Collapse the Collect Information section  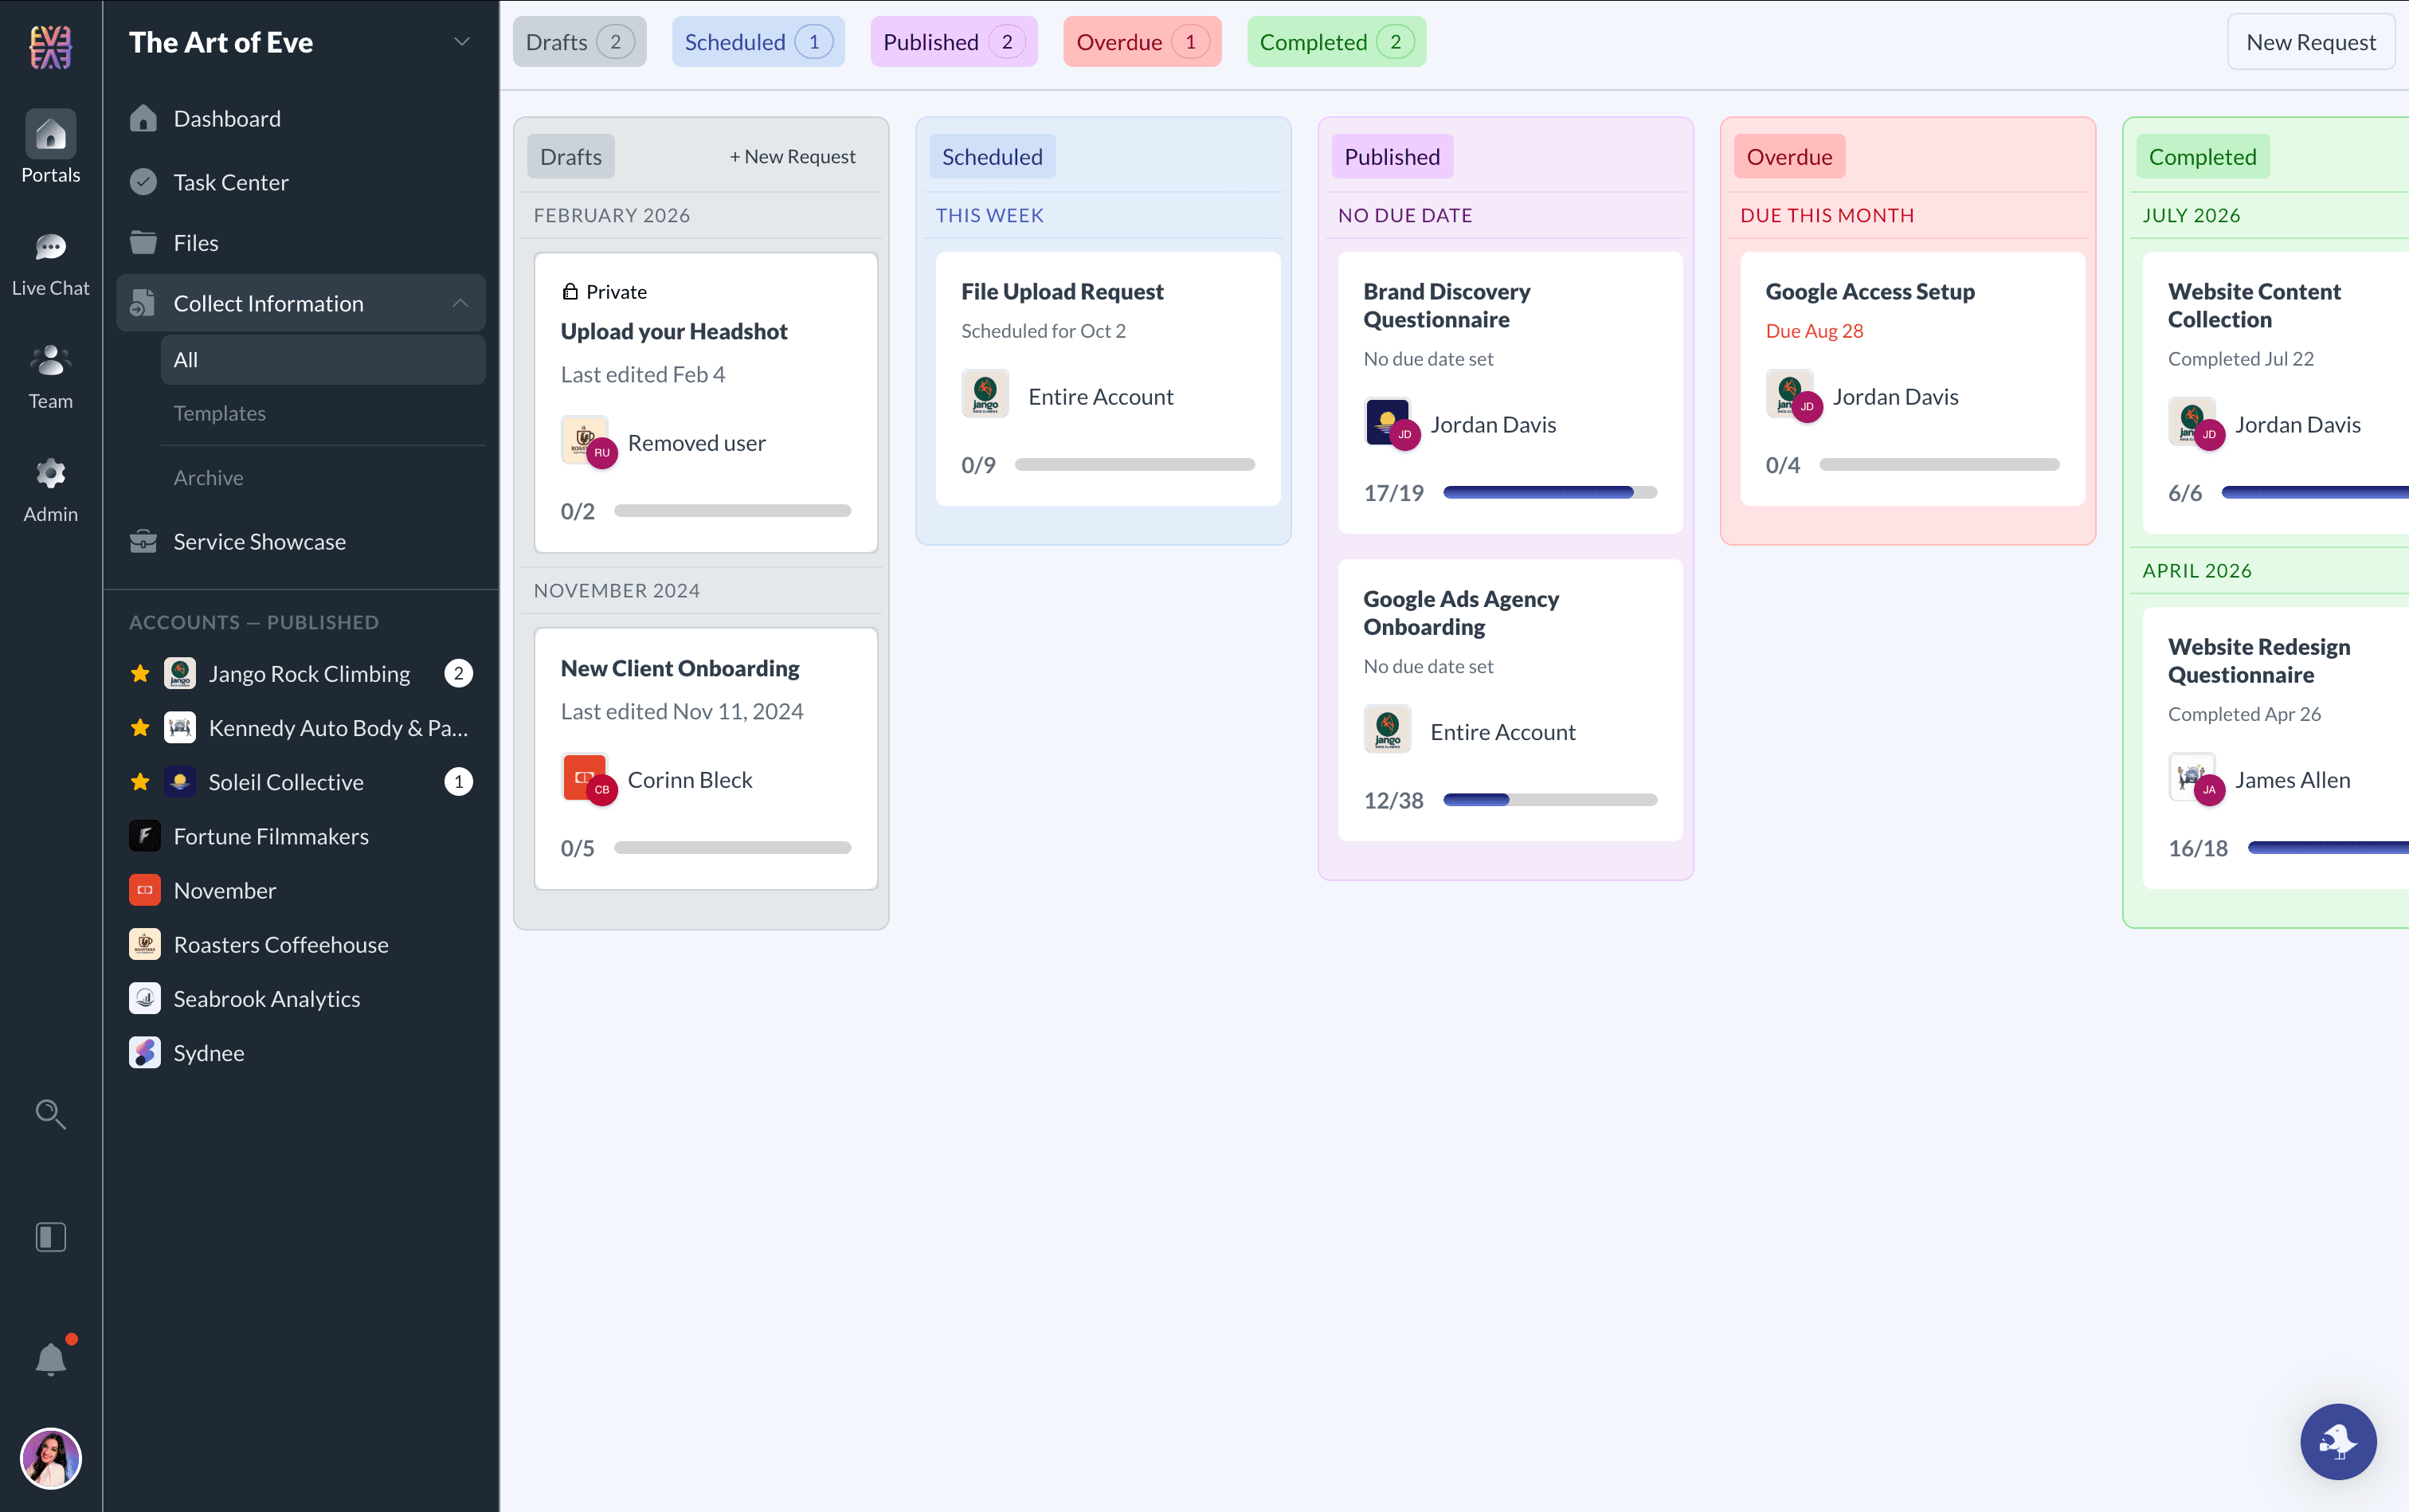(x=460, y=303)
